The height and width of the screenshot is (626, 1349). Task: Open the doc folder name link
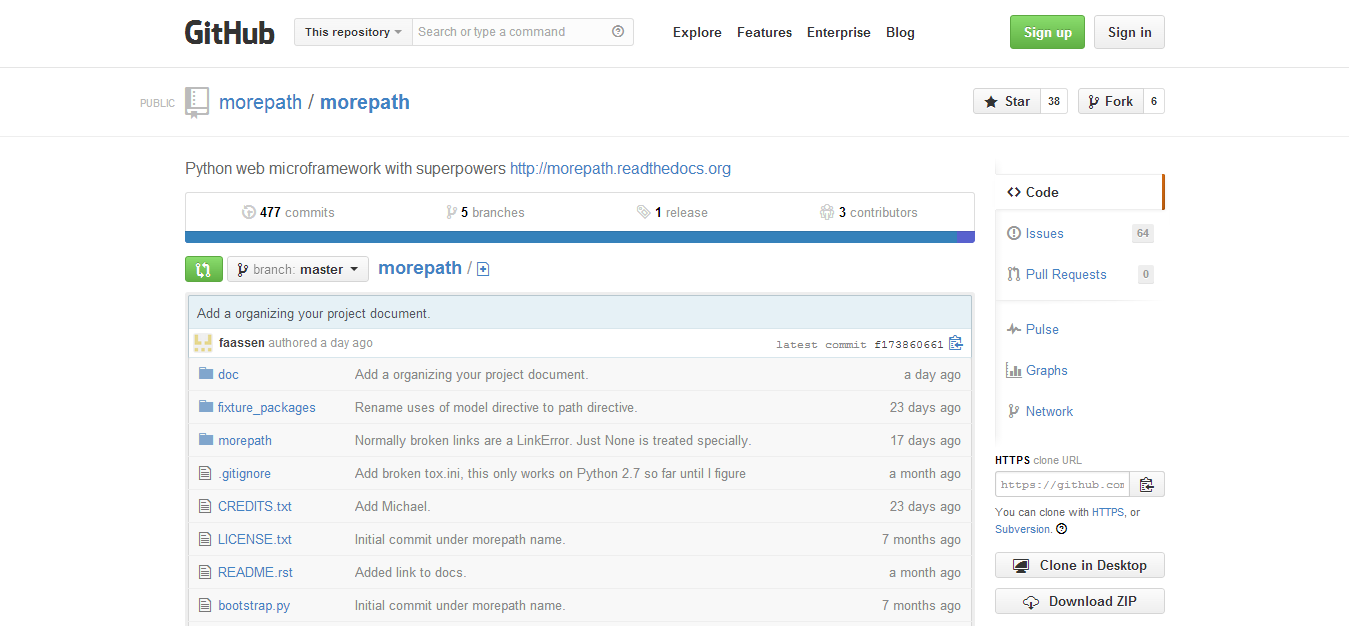(228, 374)
